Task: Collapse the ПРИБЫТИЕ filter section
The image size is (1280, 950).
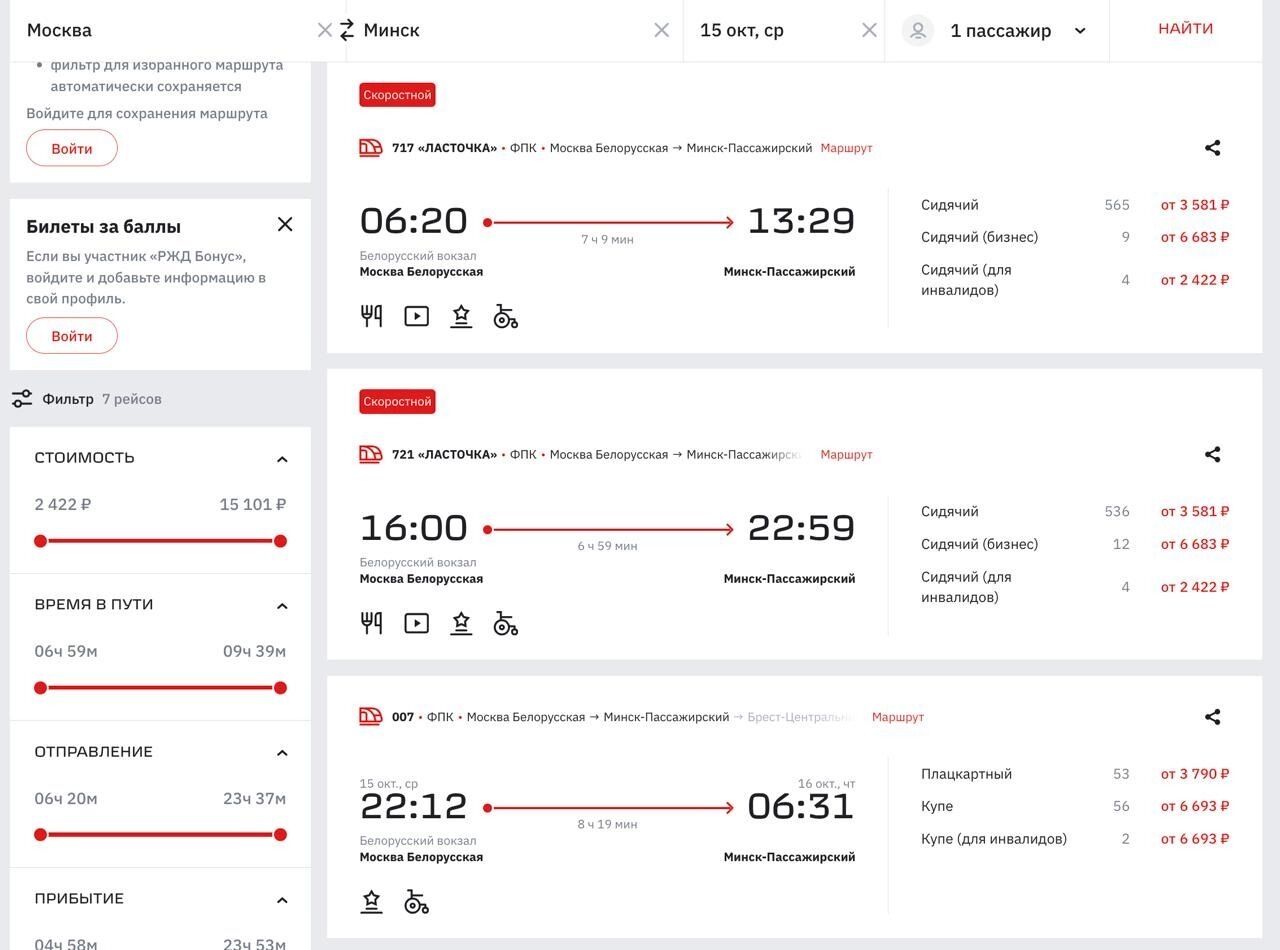Action: click(x=282, y=900)
